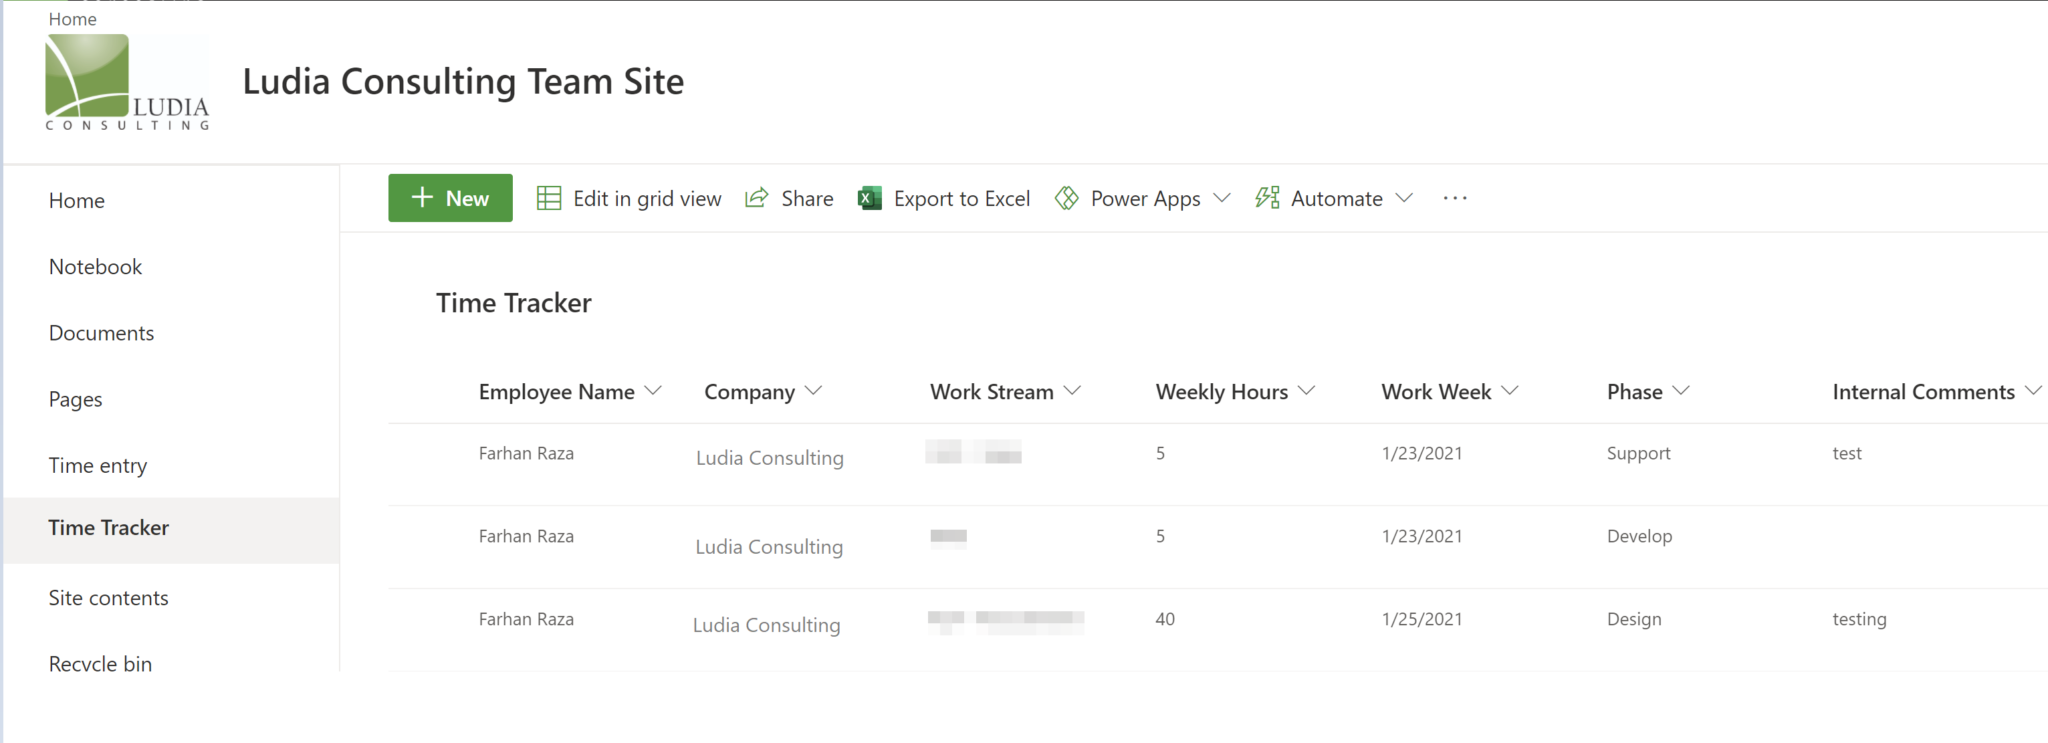Click the Home breadcrumb link

coord(72,19)
